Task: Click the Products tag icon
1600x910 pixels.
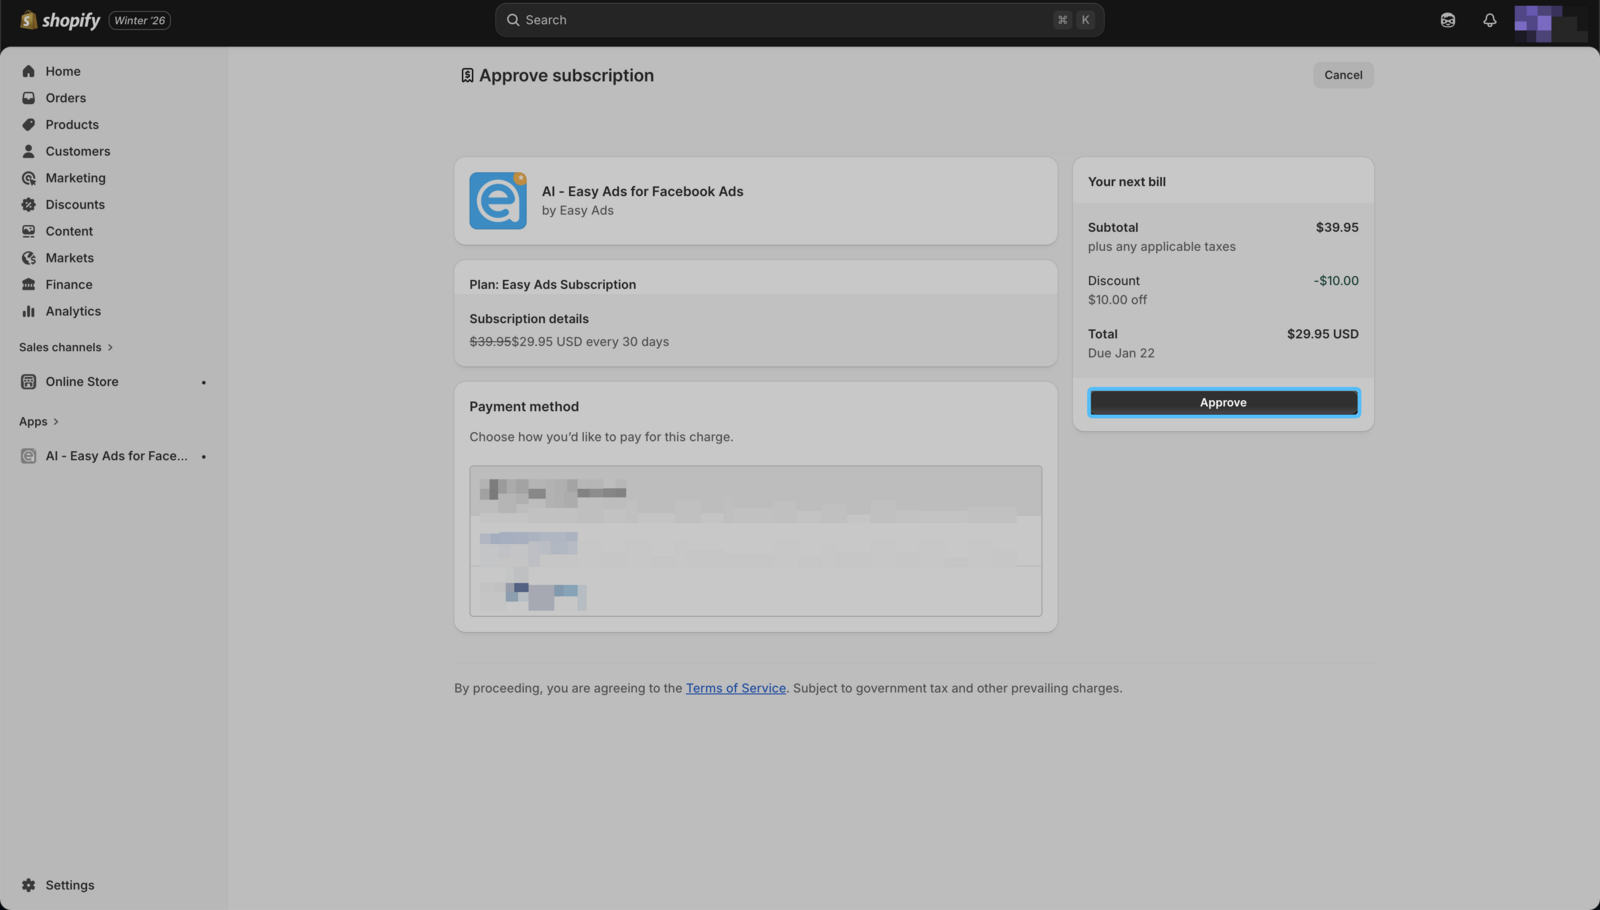Action: [x=28, y=125]
